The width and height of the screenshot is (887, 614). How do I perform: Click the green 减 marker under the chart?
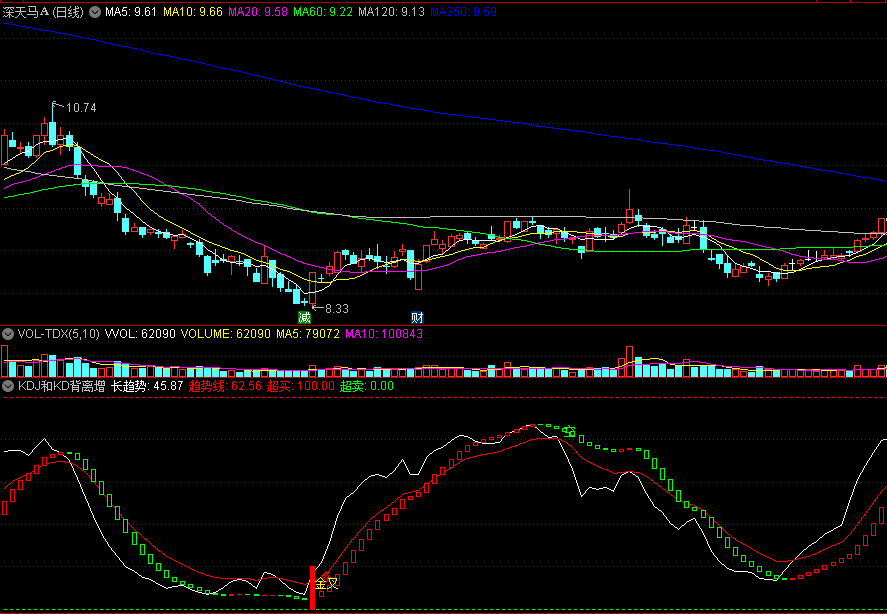point(305,317)
